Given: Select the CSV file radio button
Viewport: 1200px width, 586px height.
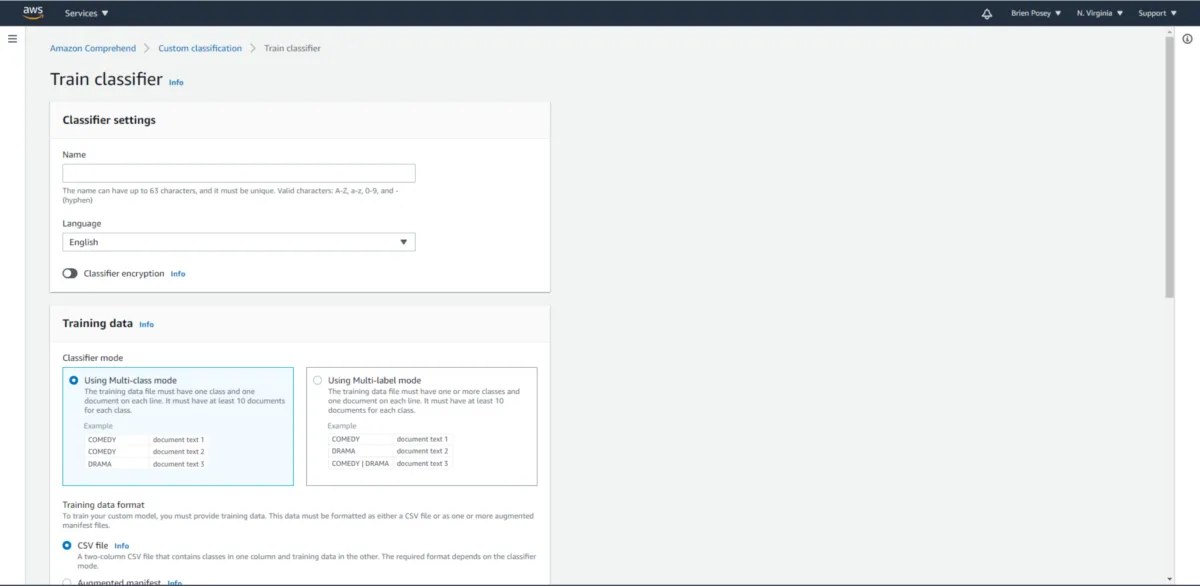Looking at the screenshot, I should click(67, 545).
